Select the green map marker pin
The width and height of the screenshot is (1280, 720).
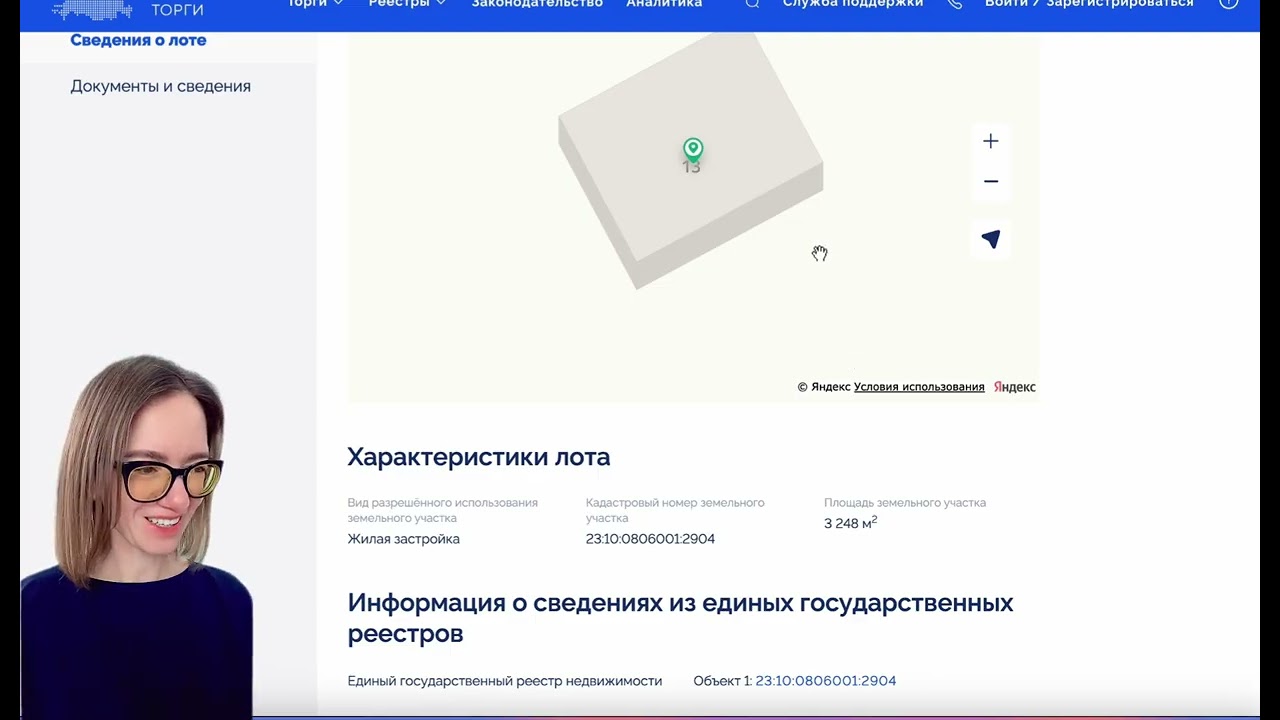(692, 149)
